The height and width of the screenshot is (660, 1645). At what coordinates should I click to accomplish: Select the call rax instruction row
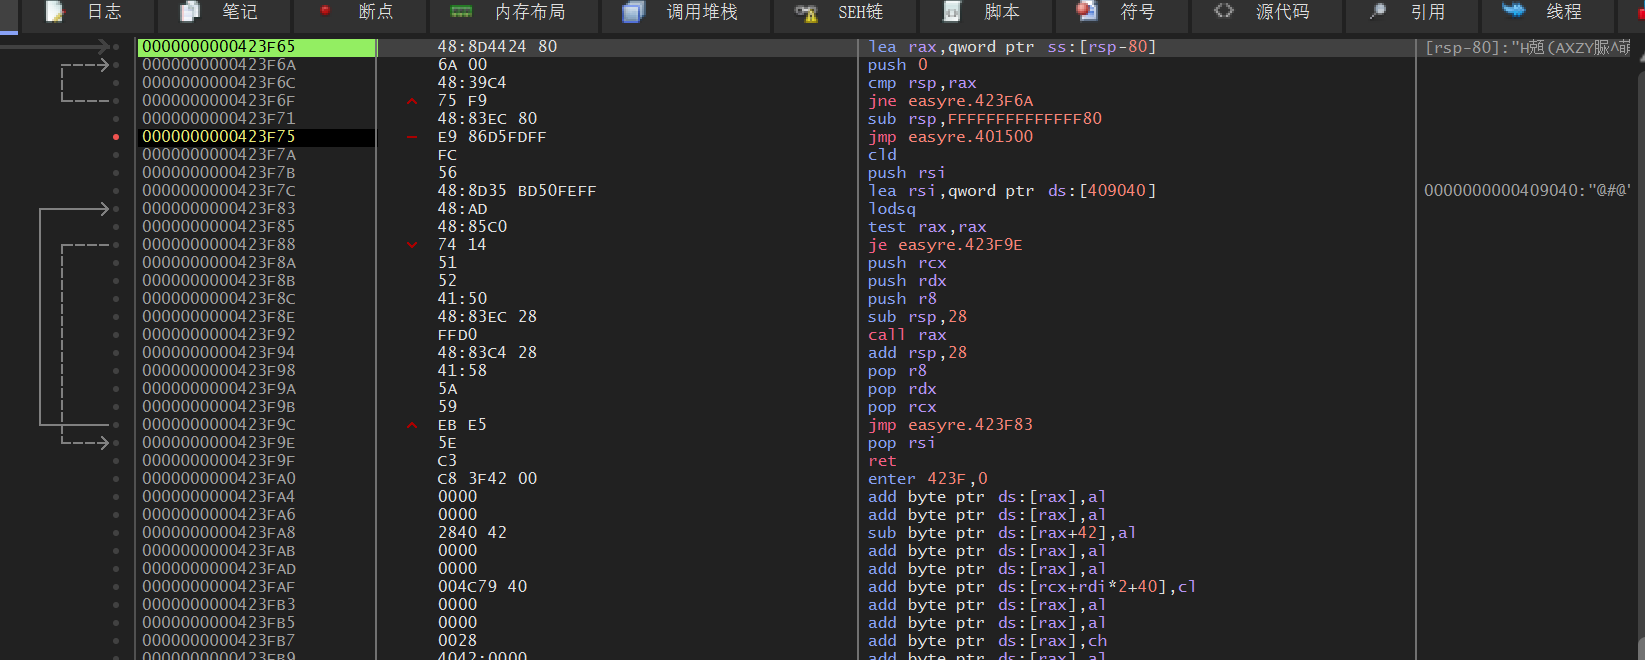pyautogui.click(x=907, y=335)
